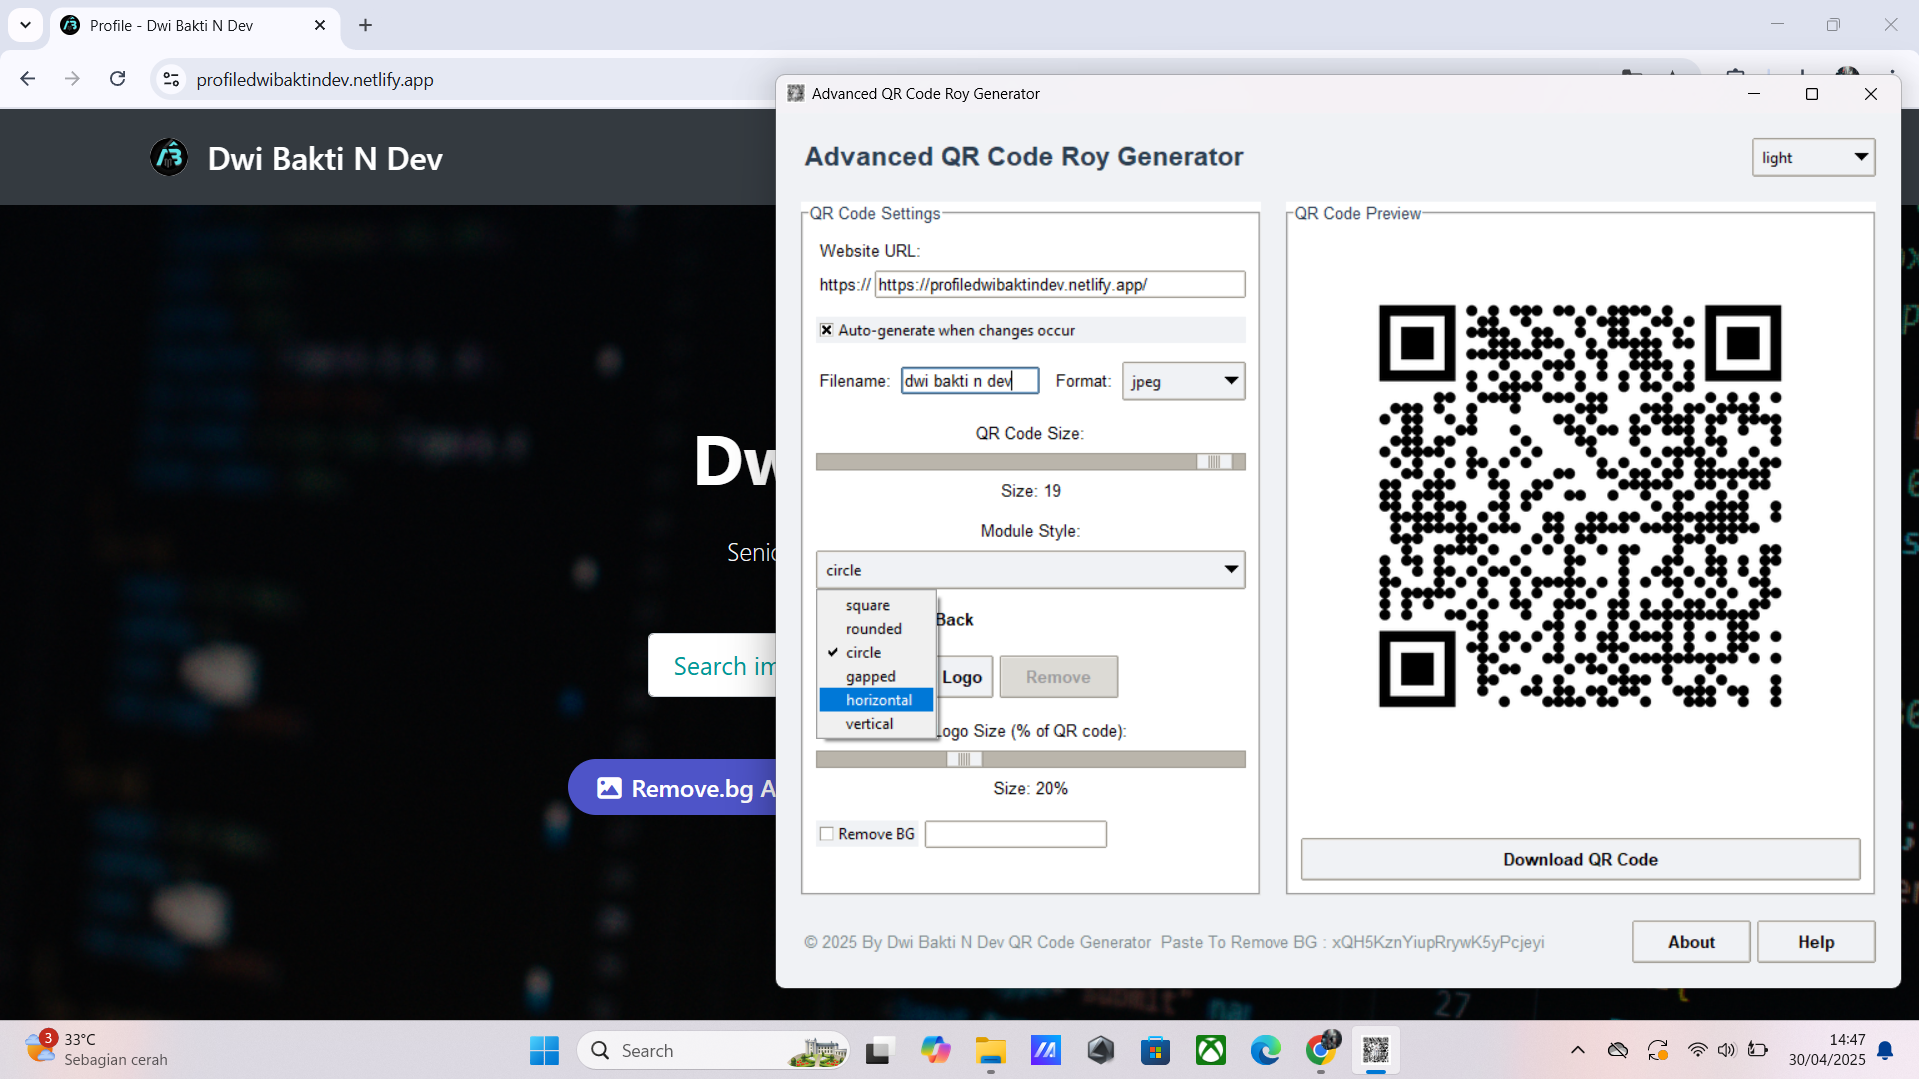The width and height of the screenshot is (1919, 1079).
Task: Open the light theme dropdown
Action: coord(1813,157)
